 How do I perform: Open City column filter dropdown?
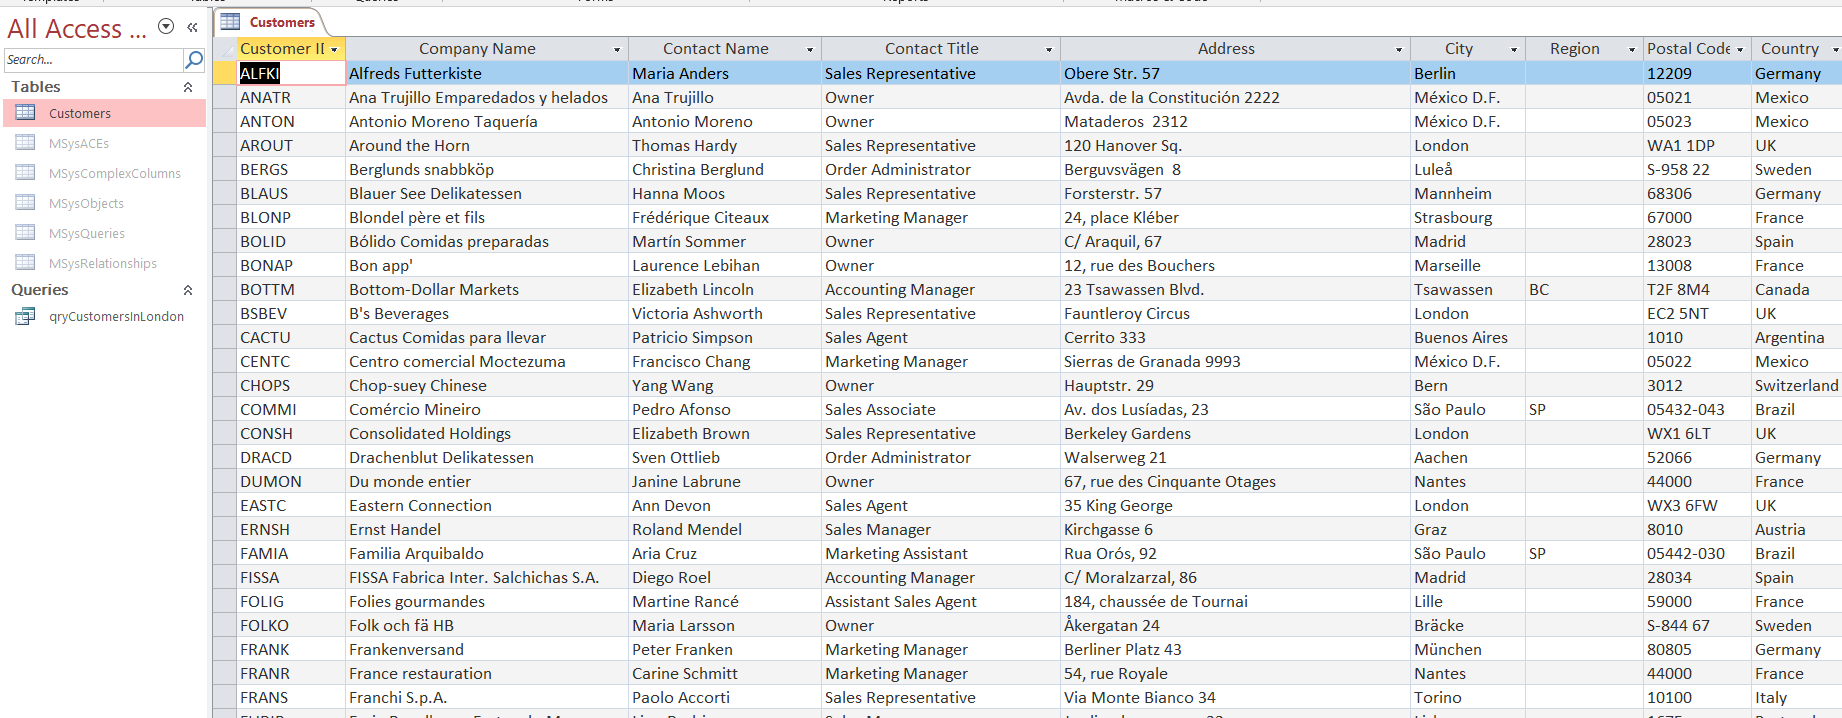[1514, 49]
